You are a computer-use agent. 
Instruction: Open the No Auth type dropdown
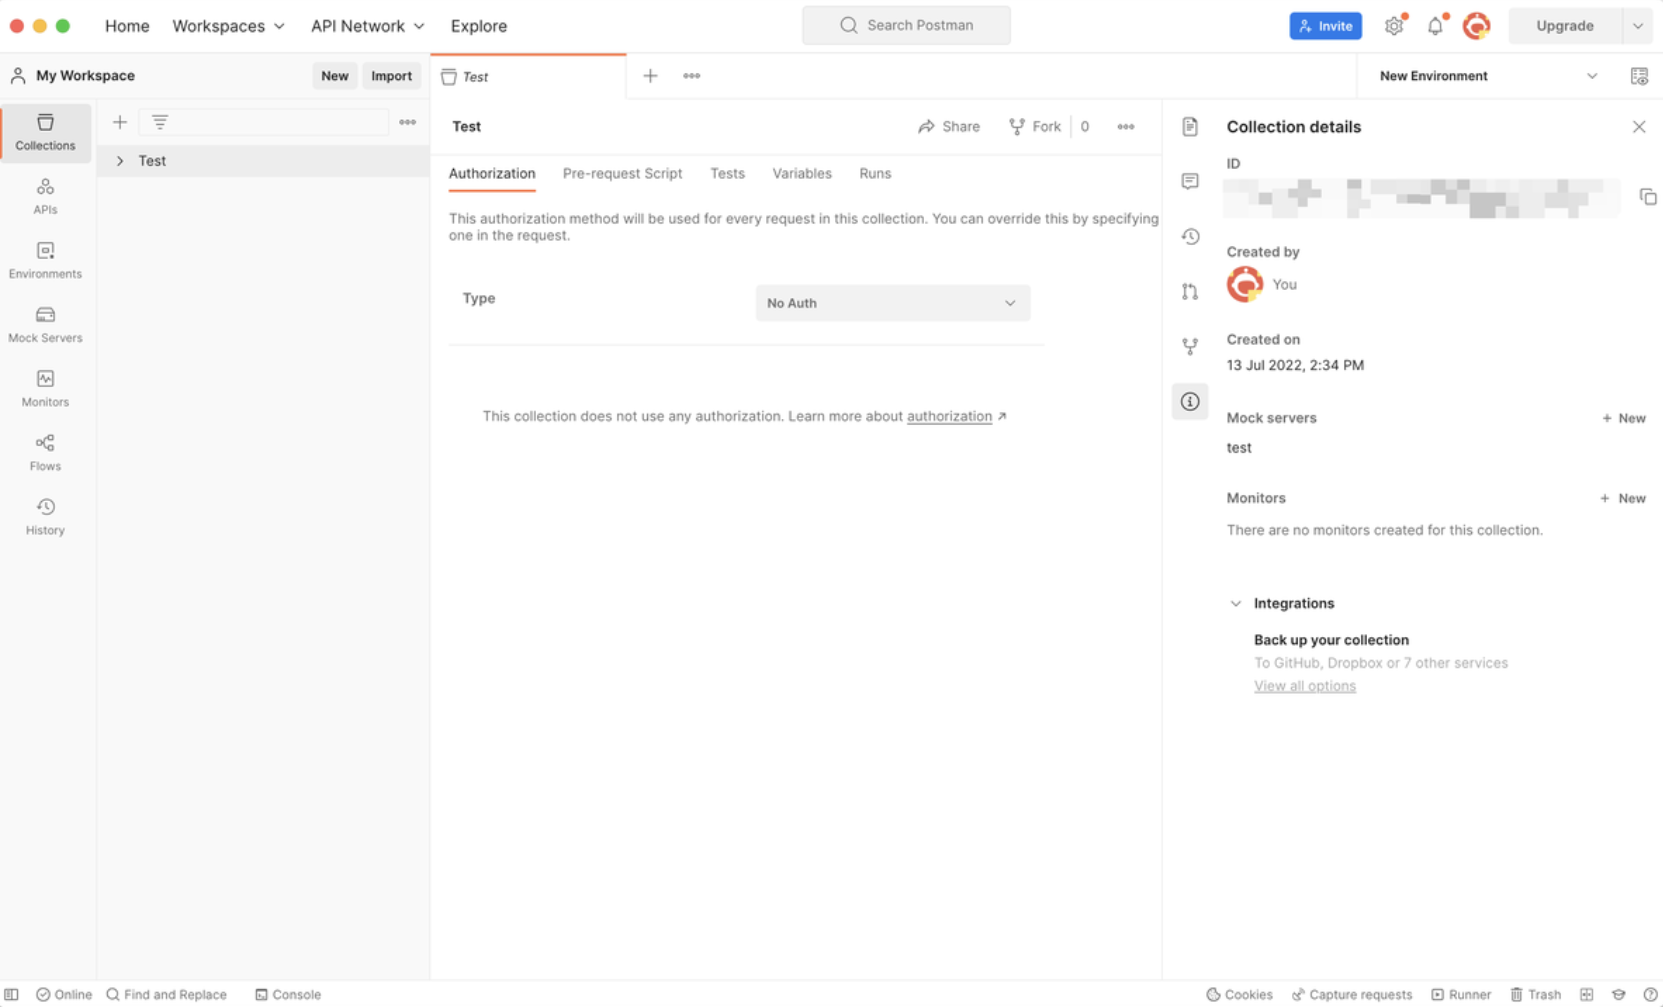892,303
